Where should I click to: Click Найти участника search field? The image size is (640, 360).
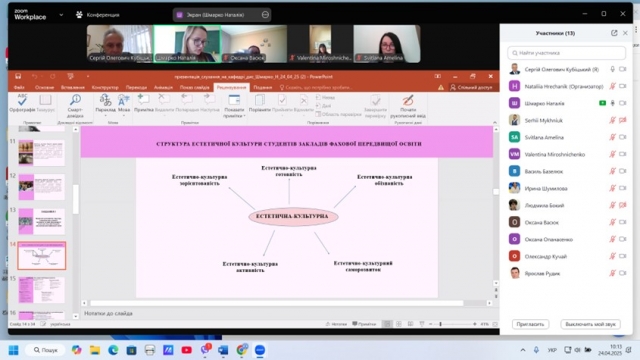tap(567, 53)
